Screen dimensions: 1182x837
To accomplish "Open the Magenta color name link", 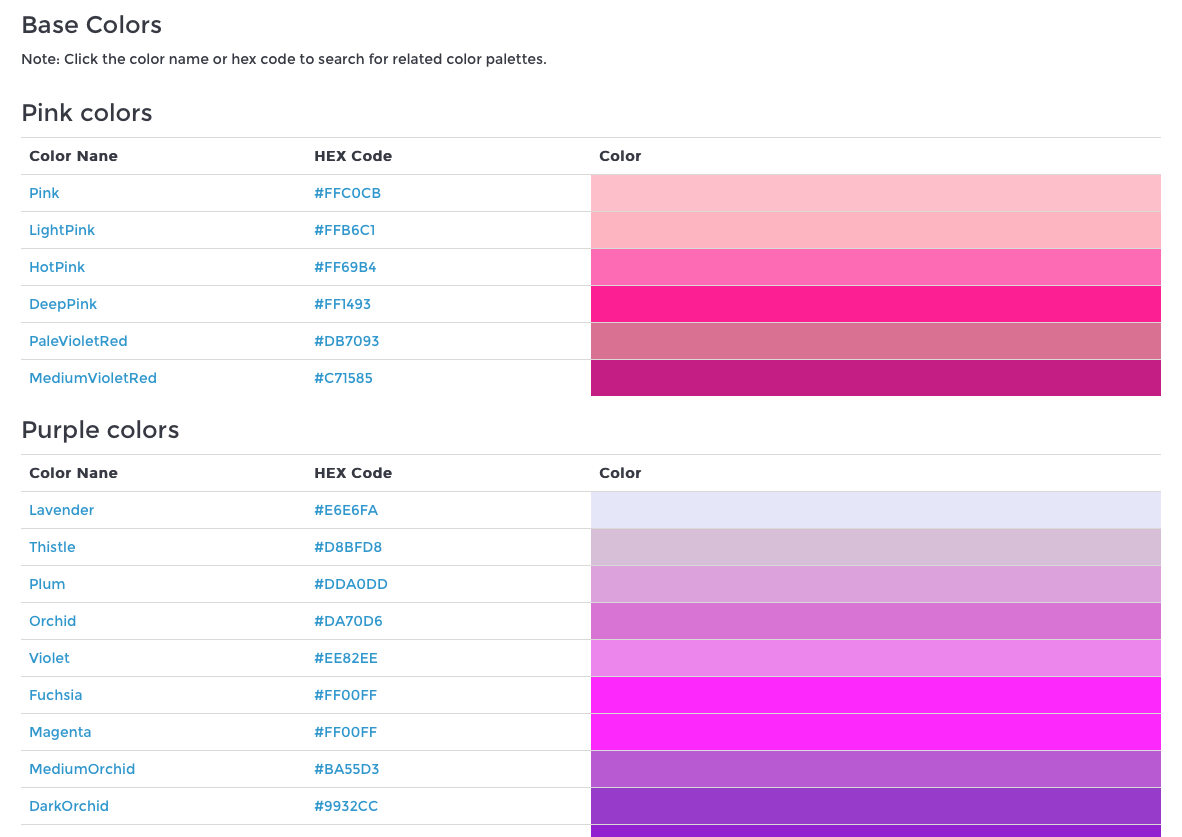I will 60,731.
